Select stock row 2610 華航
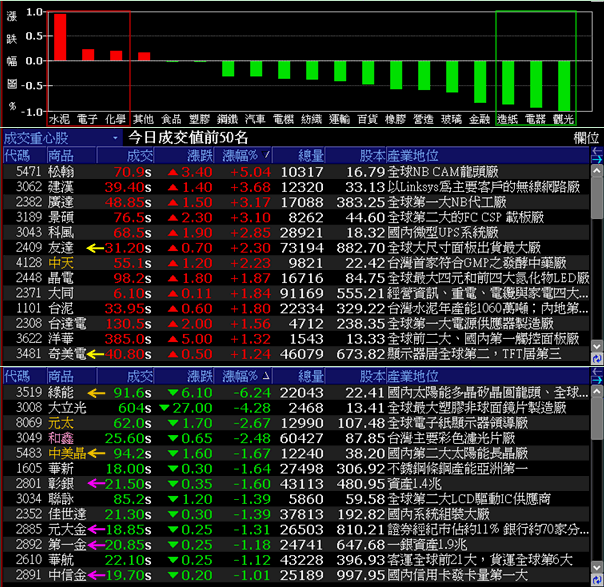Image resolution: width=604 pixels, height=587 pixels. click(x=296, y=560)
